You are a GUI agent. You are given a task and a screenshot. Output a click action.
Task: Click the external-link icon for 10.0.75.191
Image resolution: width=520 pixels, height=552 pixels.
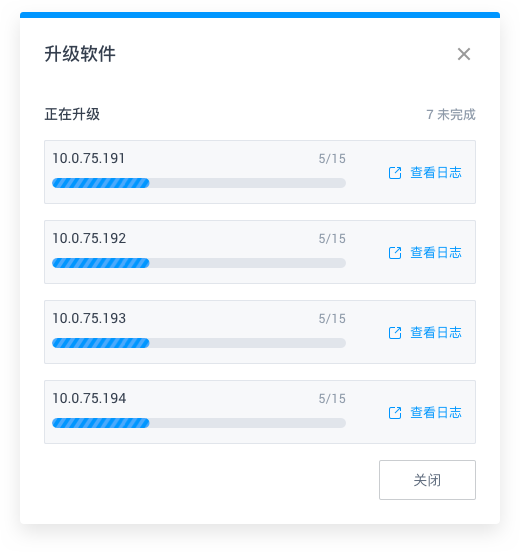395,173
